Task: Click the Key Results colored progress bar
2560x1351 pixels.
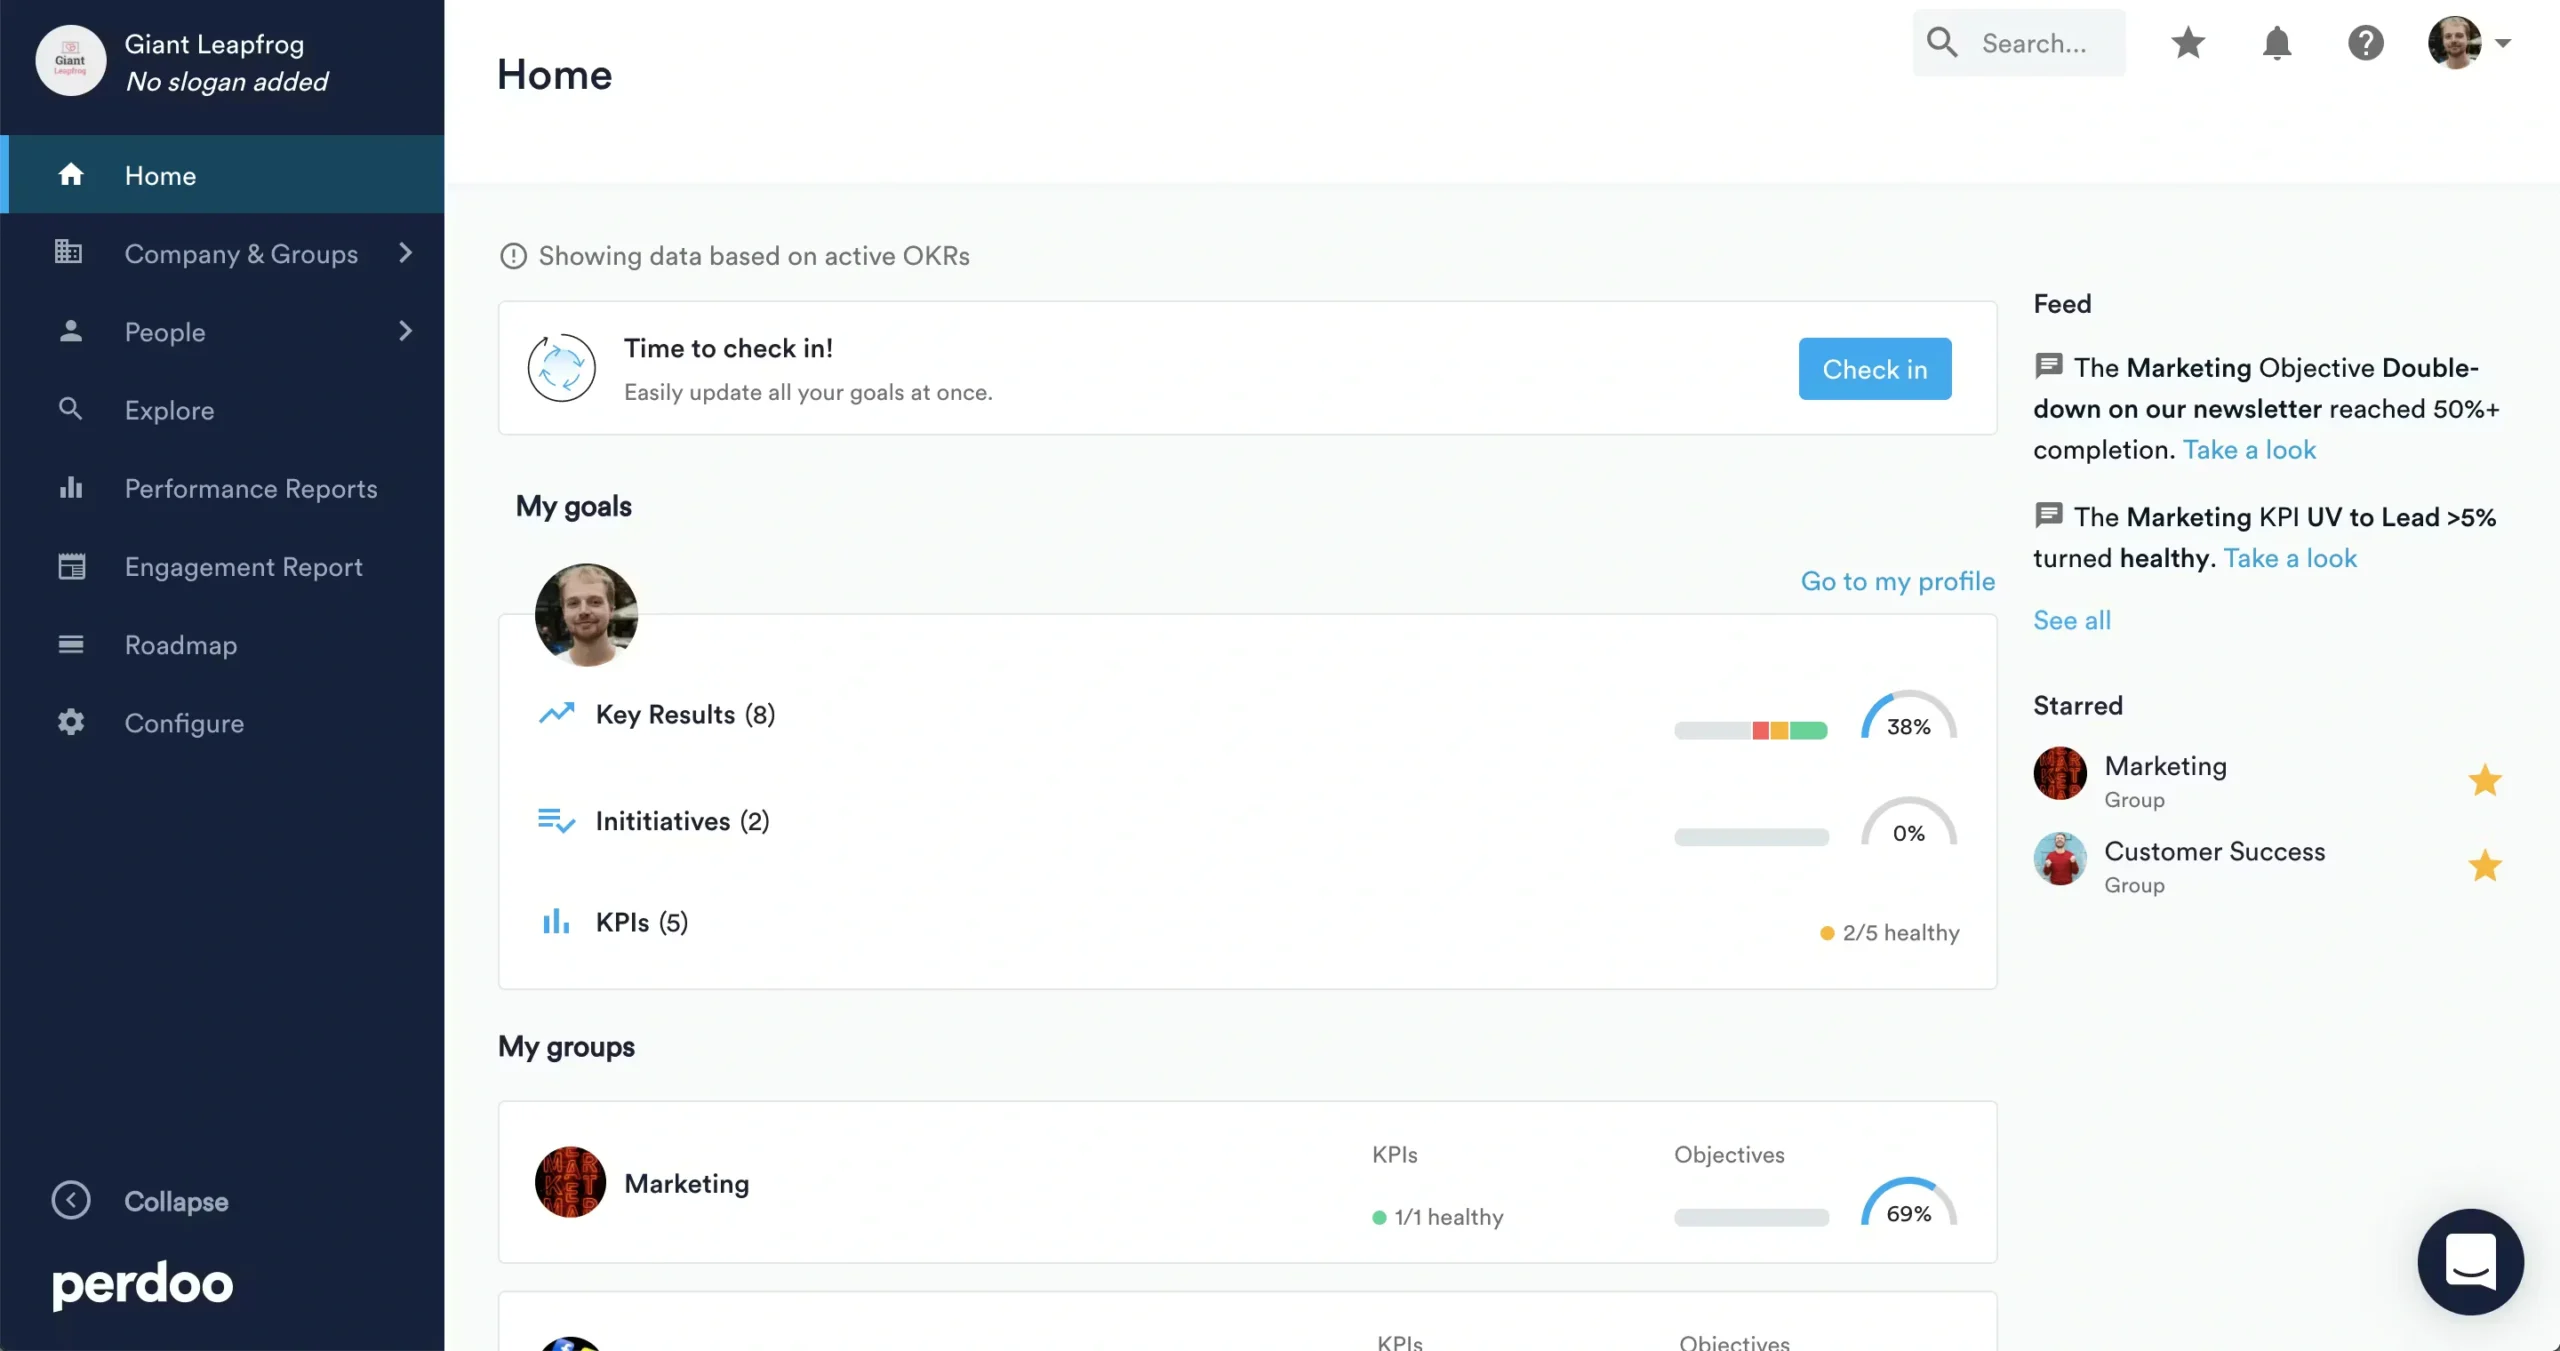Action: click(1750, 730)
